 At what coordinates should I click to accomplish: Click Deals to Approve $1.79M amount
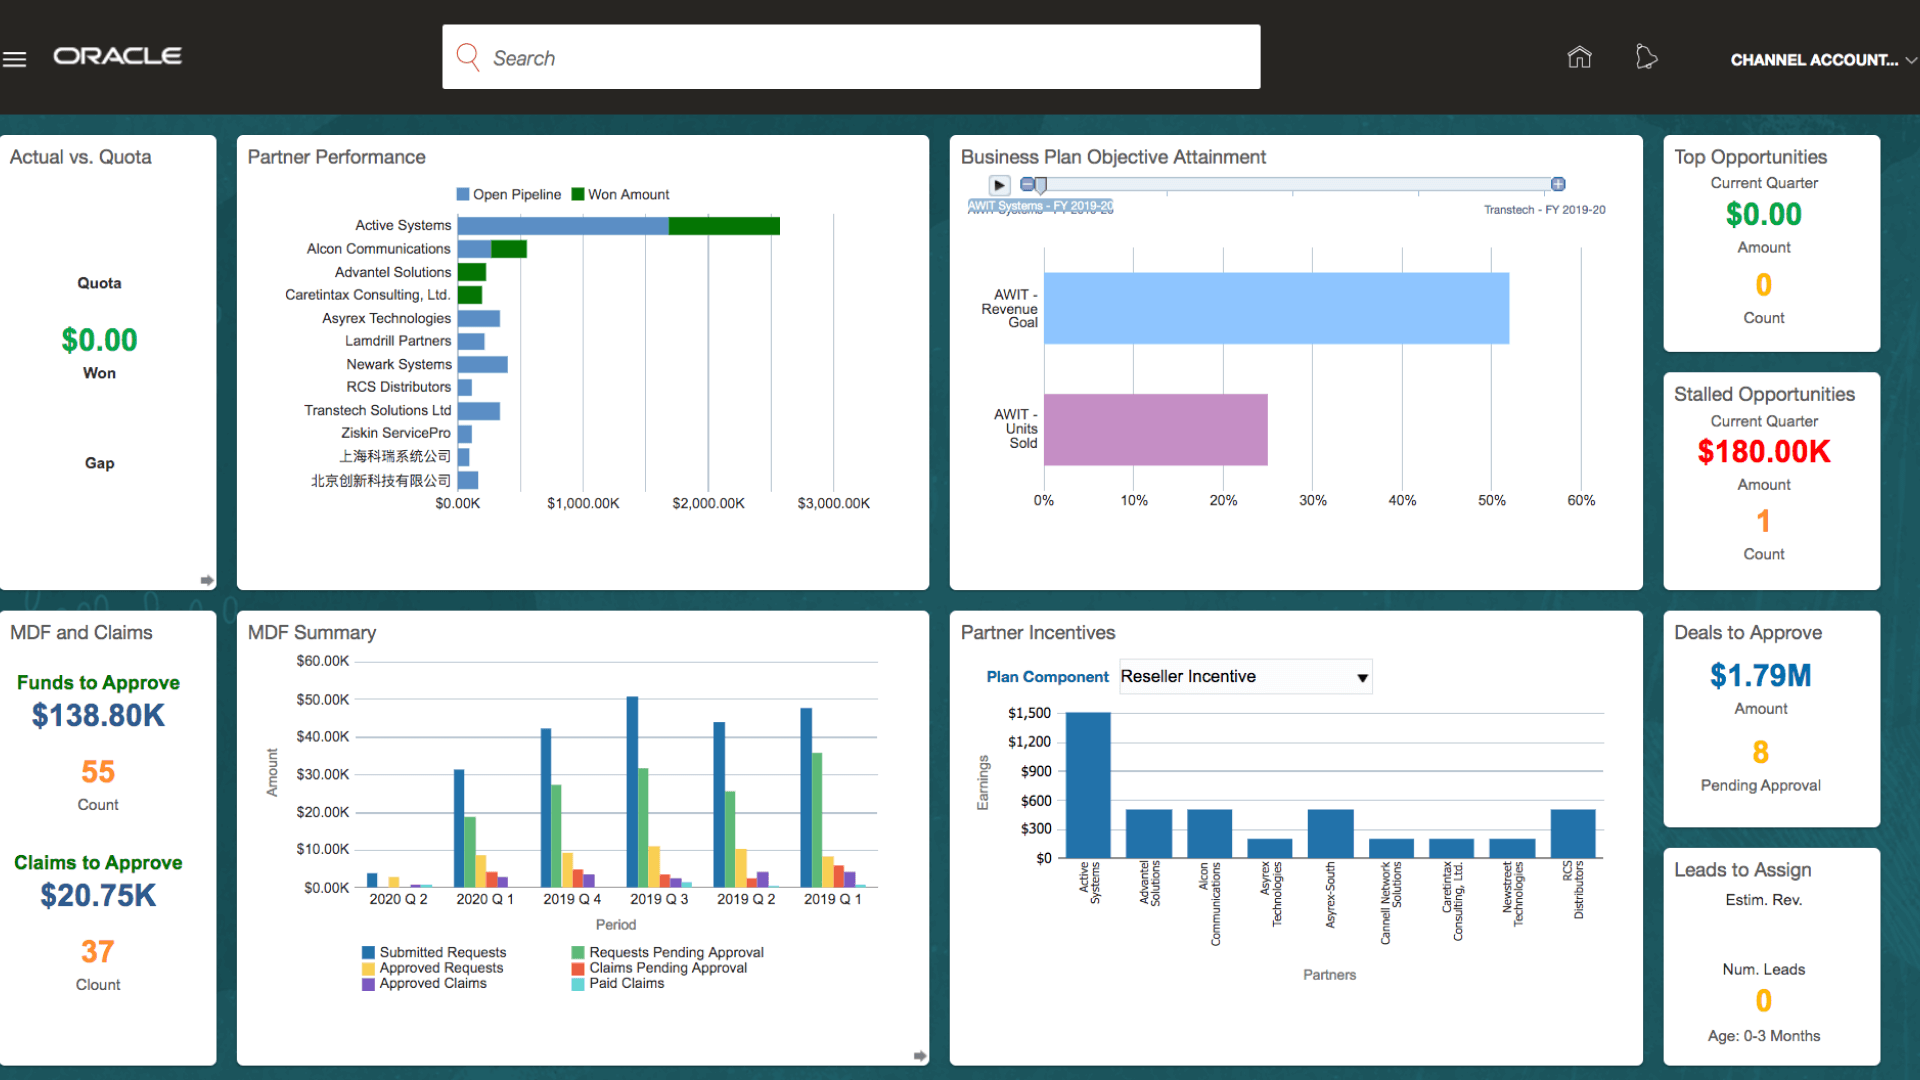(x=1760, y=676)
